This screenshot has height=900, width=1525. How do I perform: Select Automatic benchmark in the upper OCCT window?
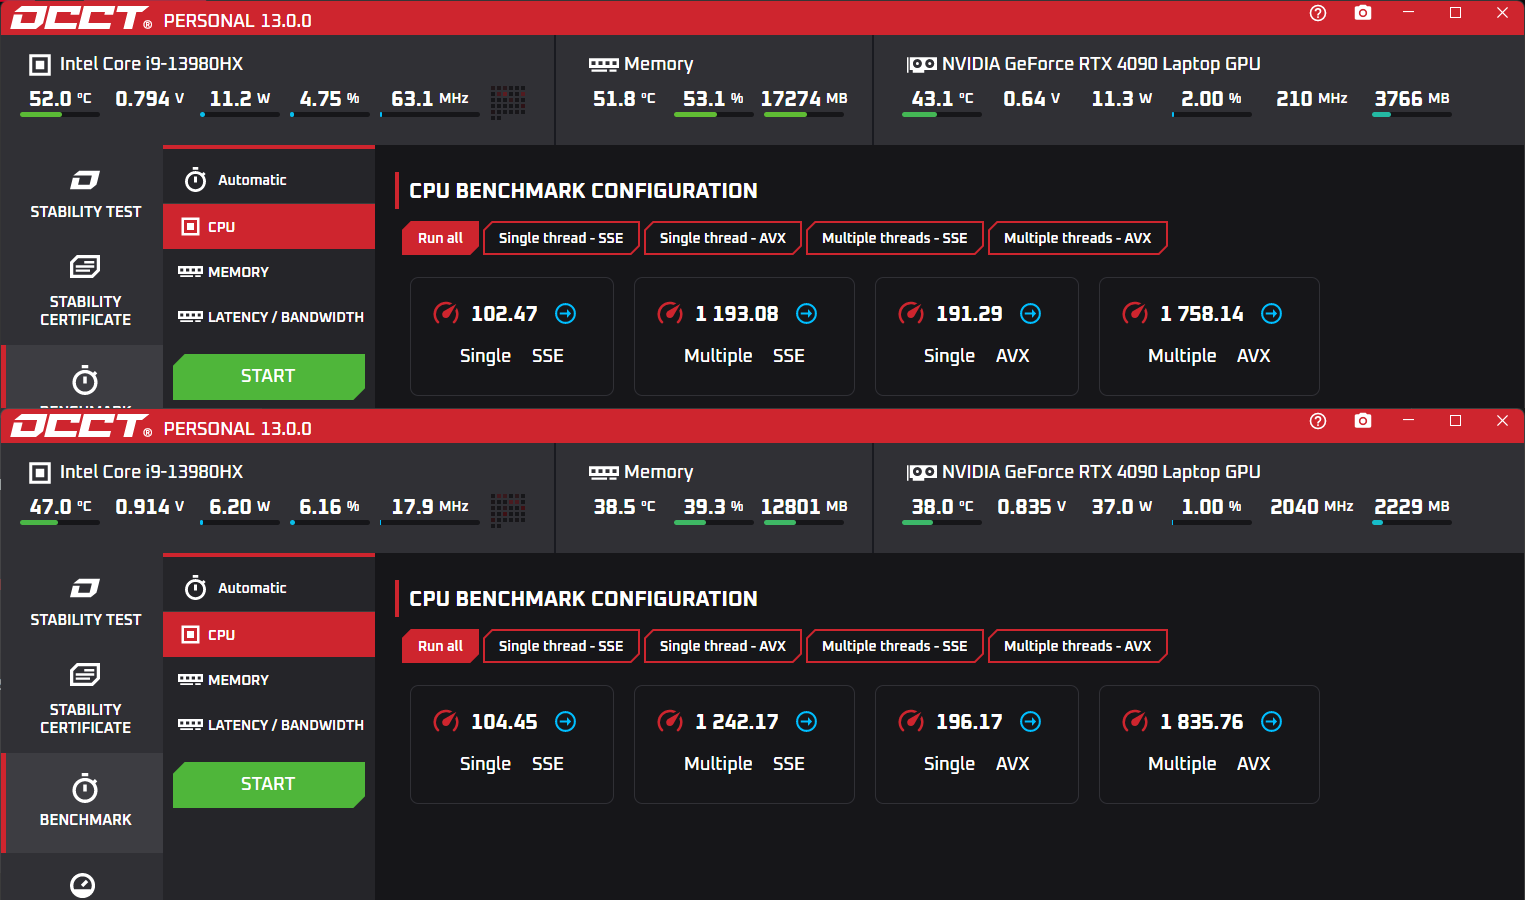(x=269, y=180)
